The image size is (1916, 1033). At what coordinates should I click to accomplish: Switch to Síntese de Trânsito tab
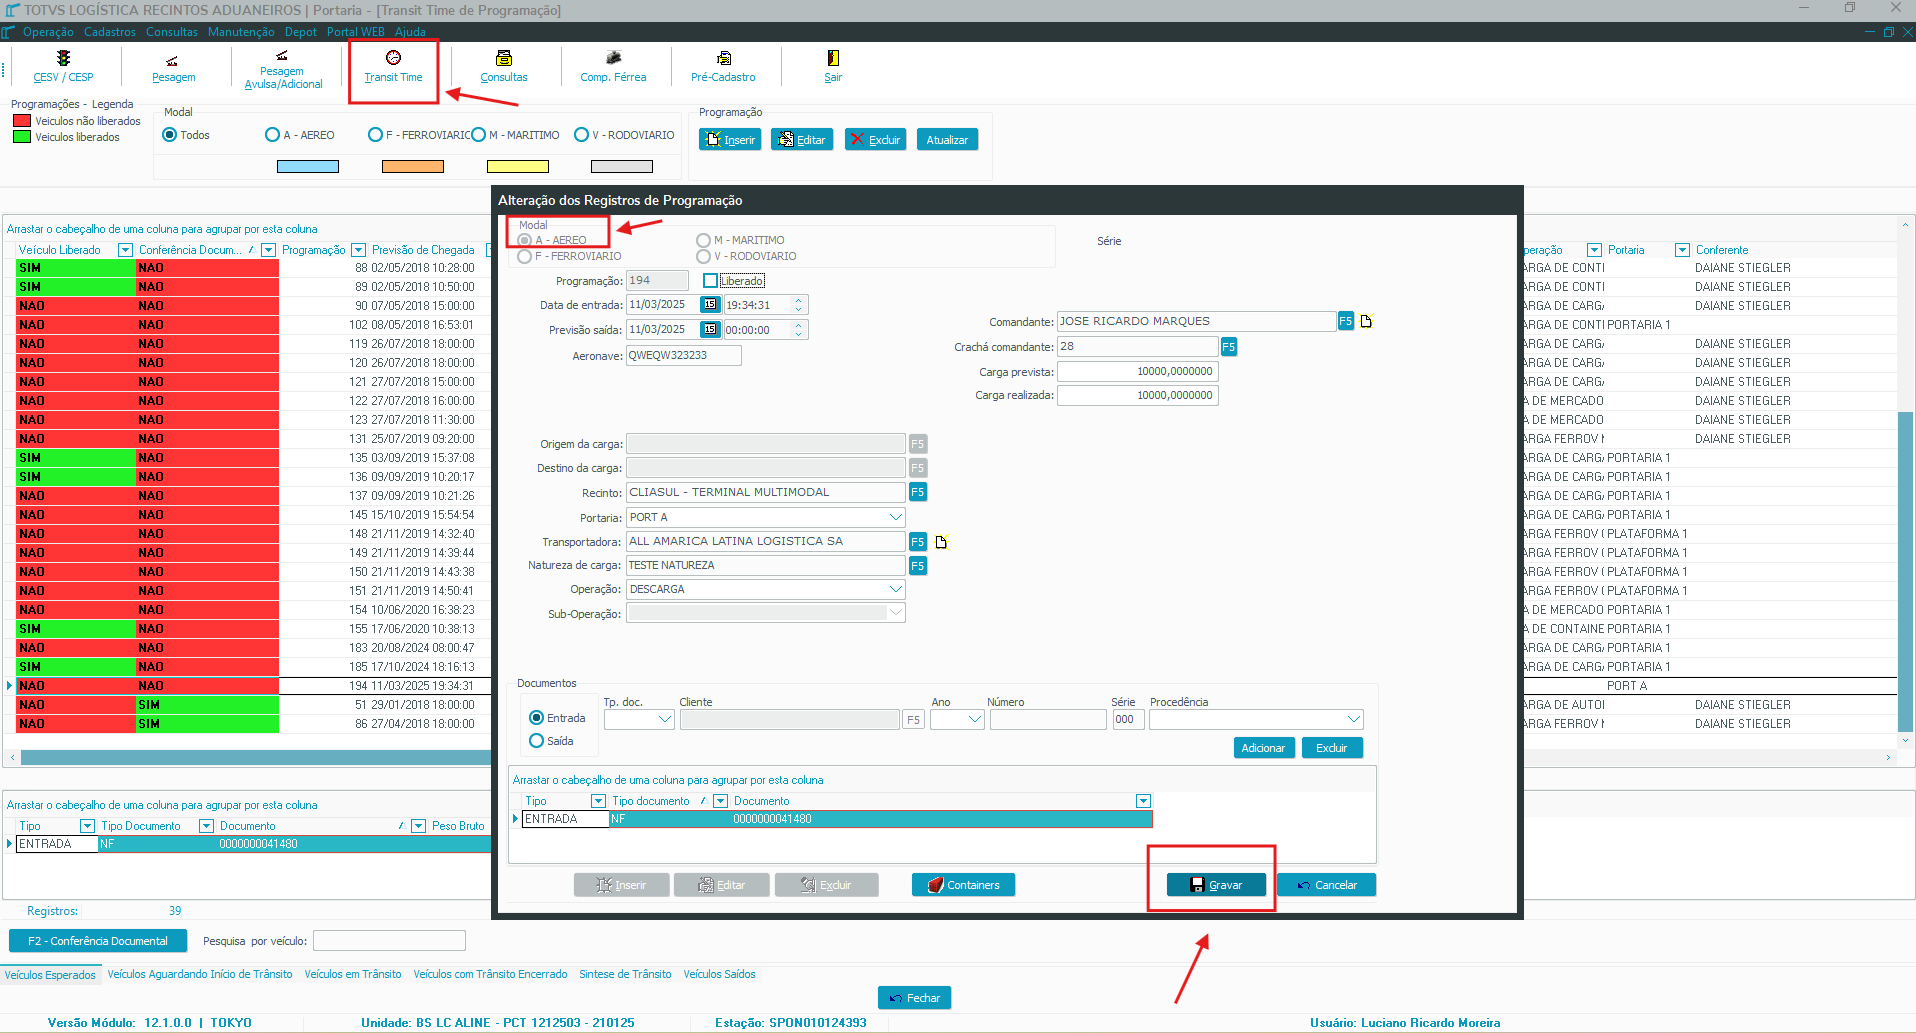[625, 974]
